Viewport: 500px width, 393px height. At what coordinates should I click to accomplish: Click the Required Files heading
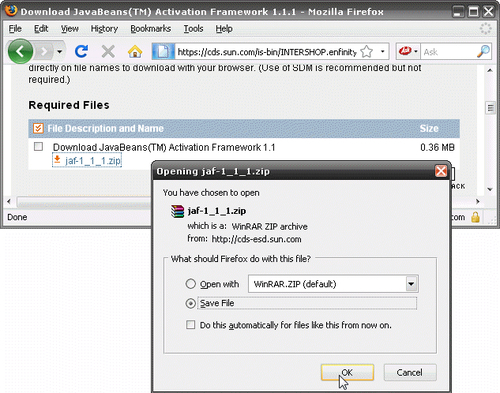click(69, 105)
